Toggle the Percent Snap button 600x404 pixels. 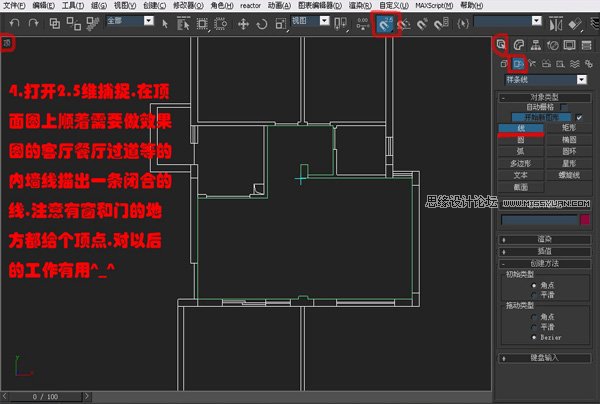click(x=422, y=24)
